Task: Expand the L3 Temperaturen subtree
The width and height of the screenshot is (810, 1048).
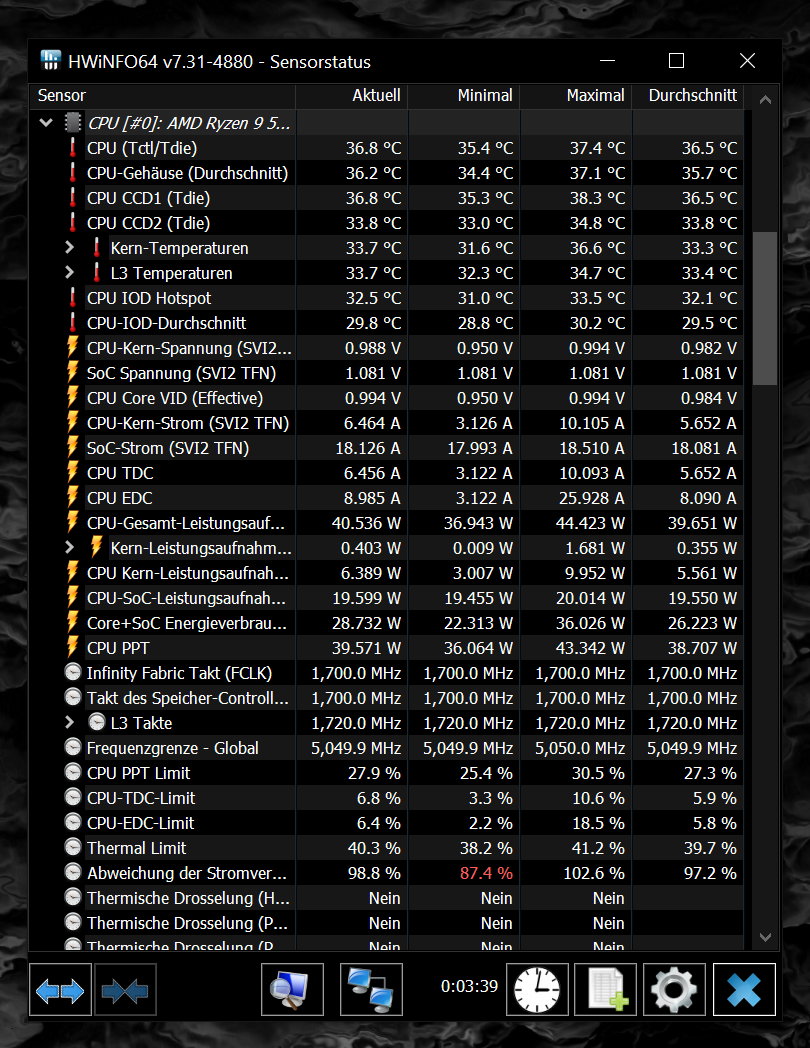Action: (70, 273)
